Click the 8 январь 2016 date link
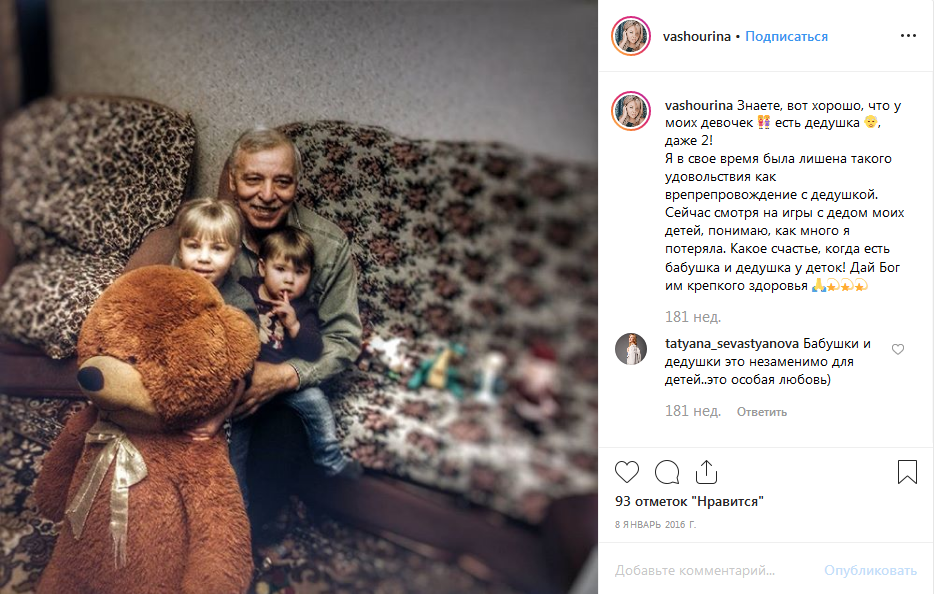The width and height of the screenshot is (934, 594). [x=655, y=524]
